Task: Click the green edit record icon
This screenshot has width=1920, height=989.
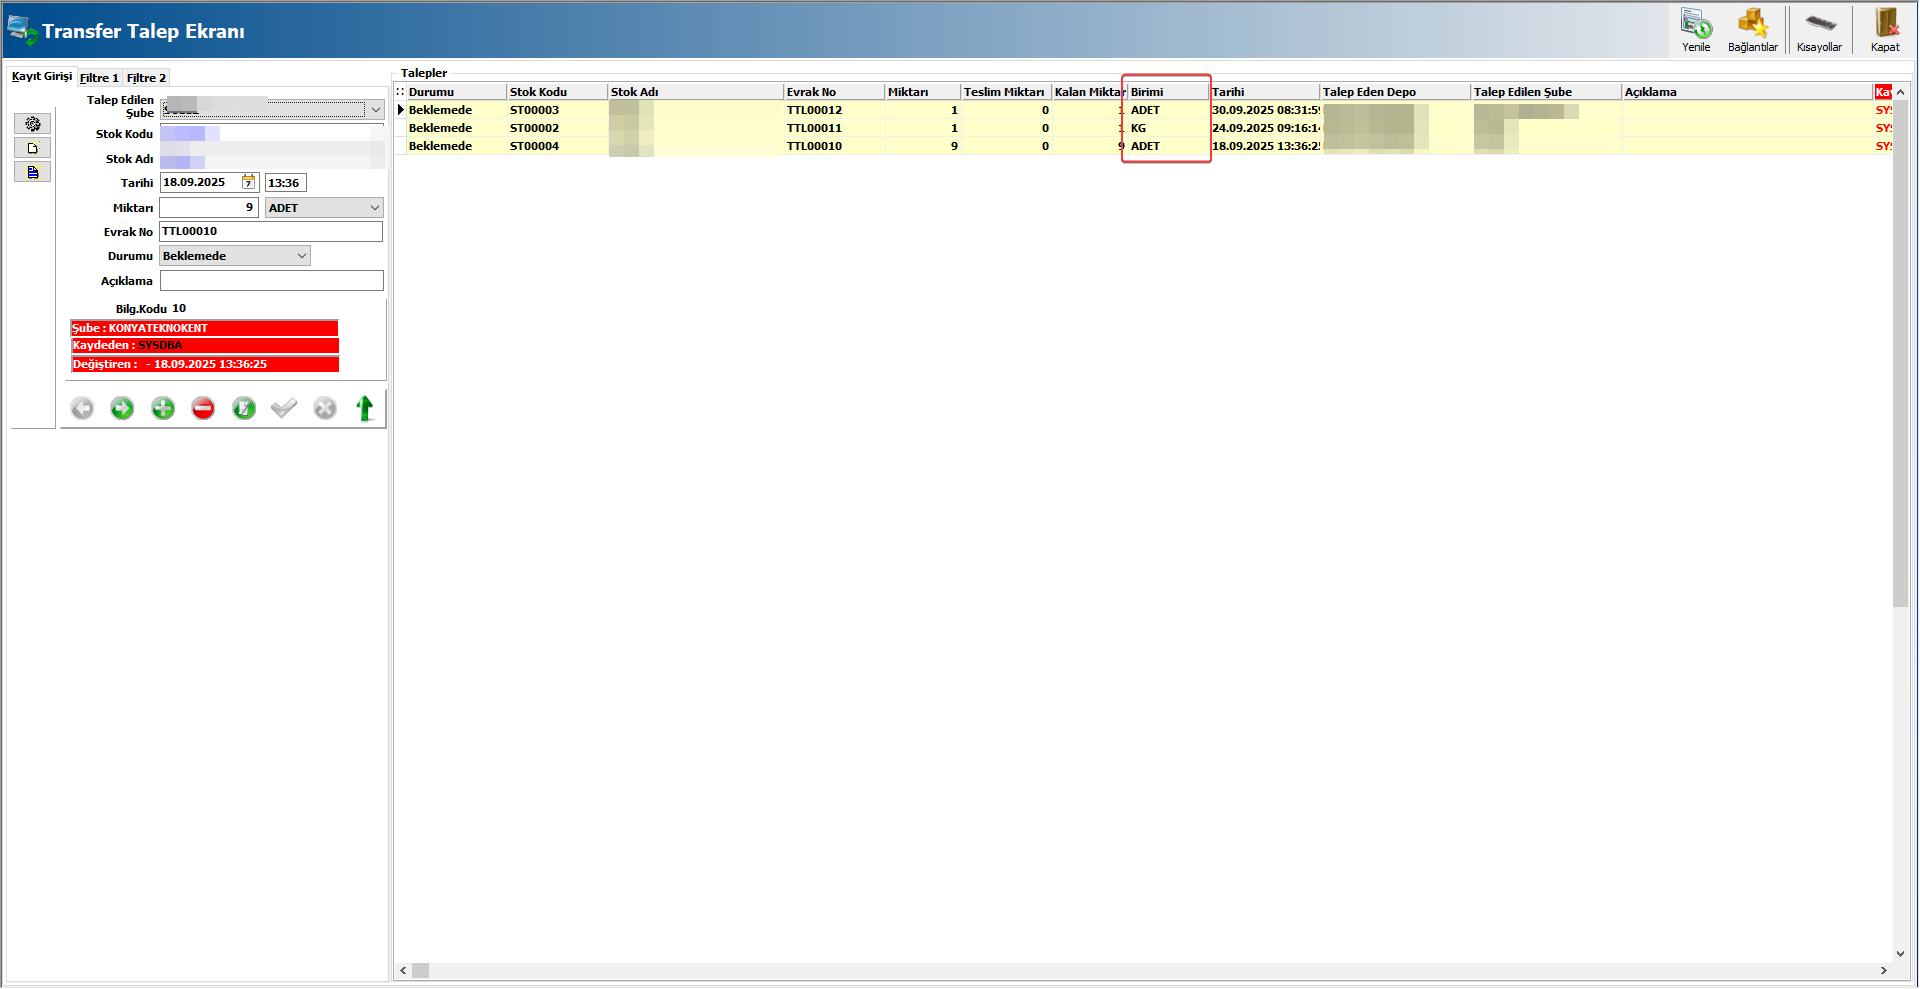Action: click(244, 408)
